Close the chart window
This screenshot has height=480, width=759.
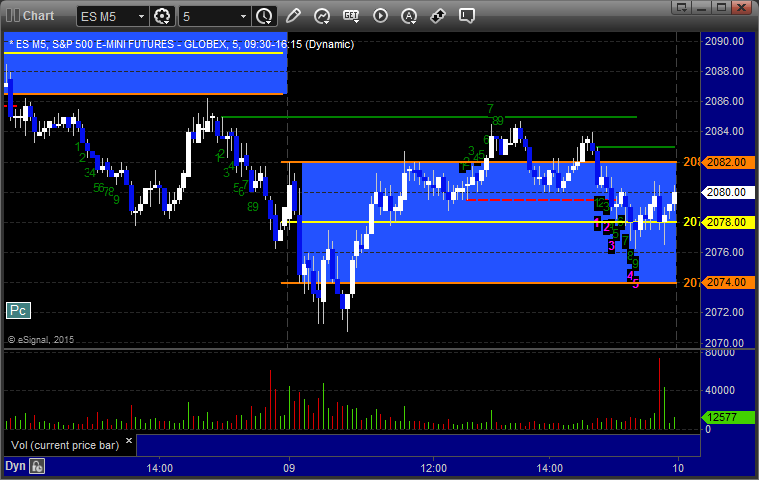tap(742, 8)
